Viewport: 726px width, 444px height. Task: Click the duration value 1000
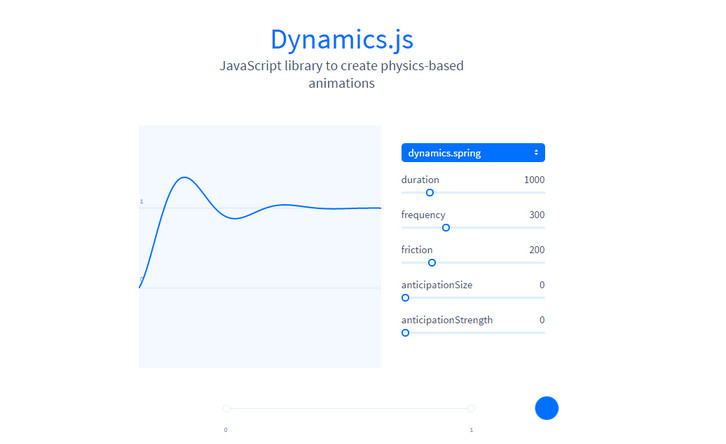click(x=534, y=180)
